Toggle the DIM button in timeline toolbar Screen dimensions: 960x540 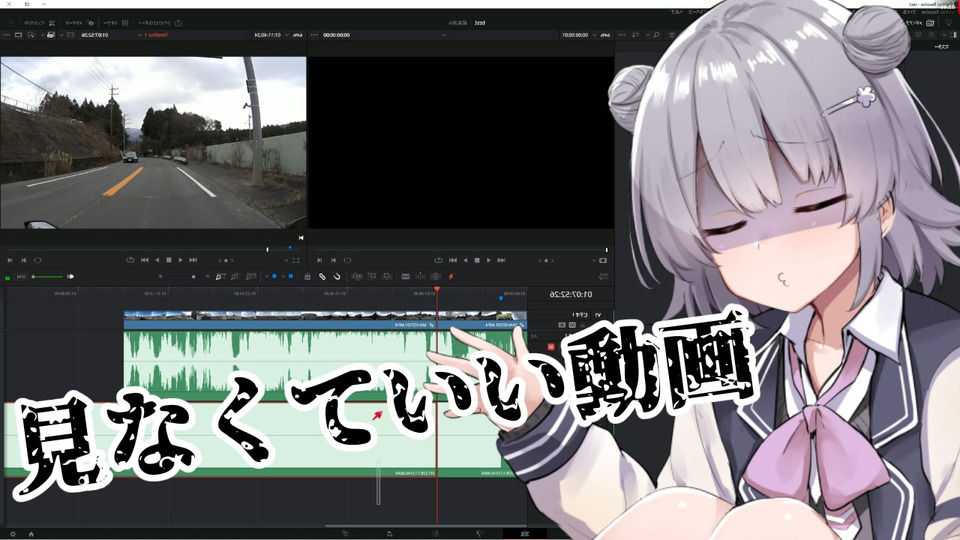21,277
